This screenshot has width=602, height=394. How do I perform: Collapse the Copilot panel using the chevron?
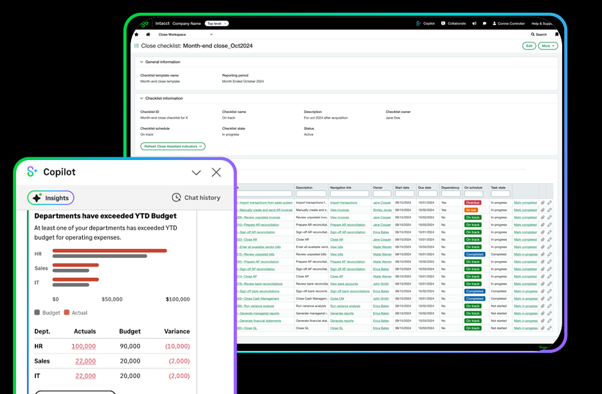196,173
